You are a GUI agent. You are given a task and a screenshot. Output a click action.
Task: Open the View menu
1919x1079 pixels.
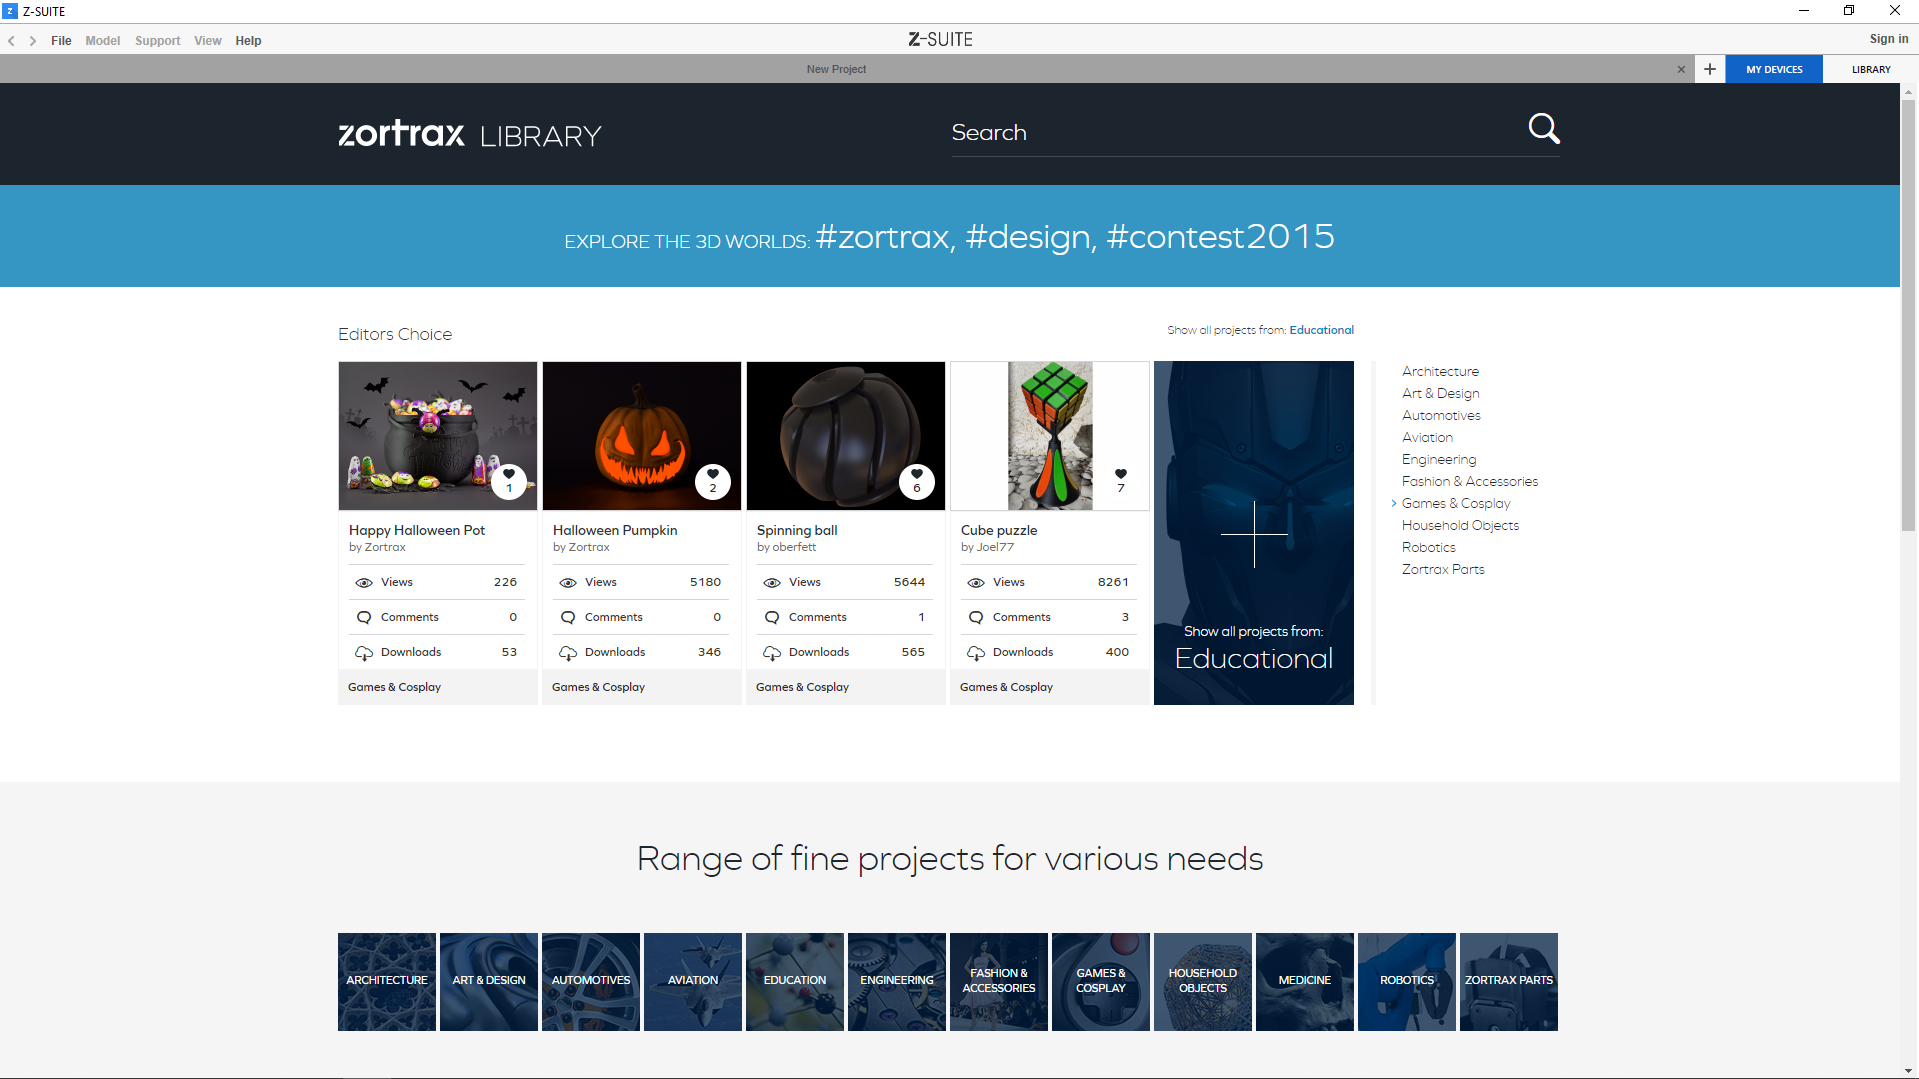coord(207,41)
